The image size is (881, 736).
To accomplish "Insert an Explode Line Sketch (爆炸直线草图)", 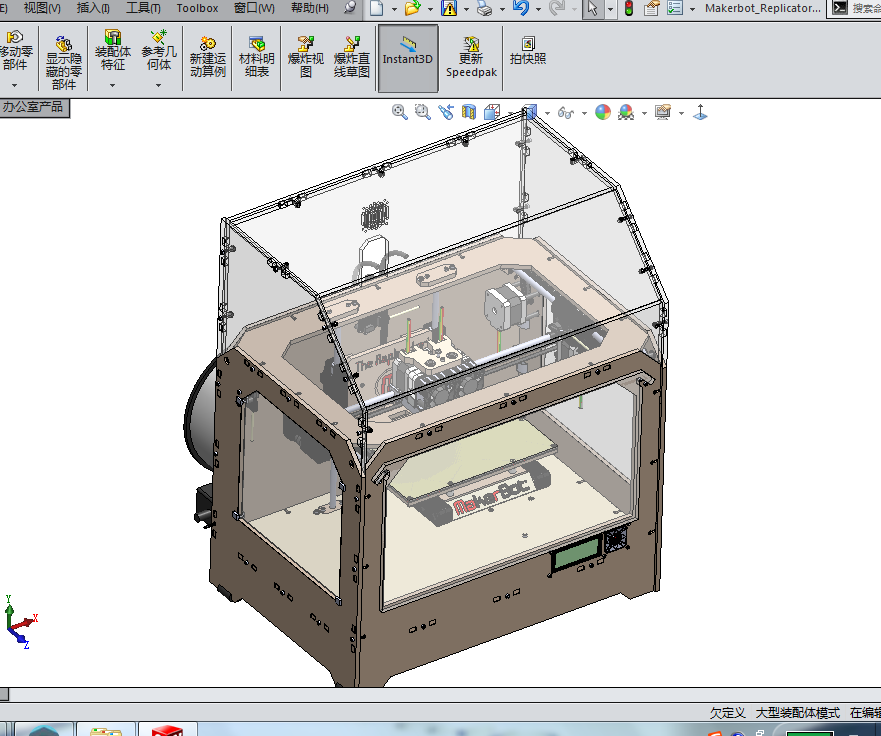I will tap(351, 58).
